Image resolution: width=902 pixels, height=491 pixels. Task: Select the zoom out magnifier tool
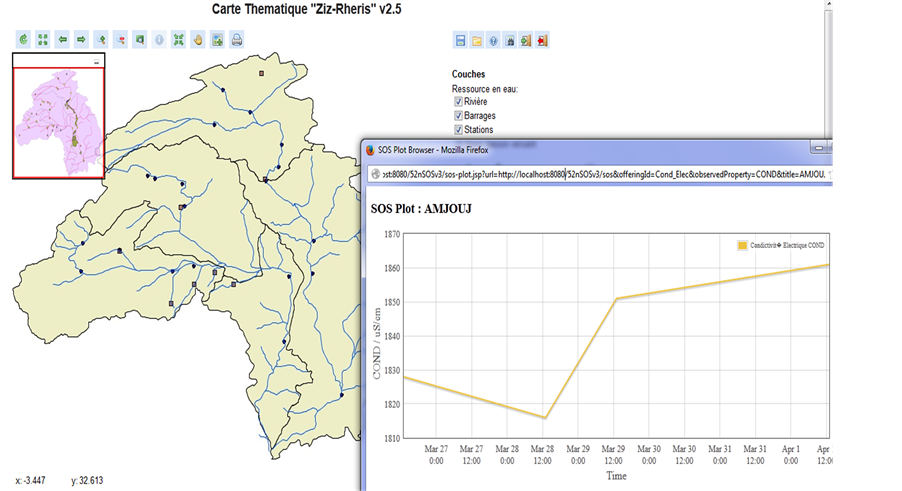click(121, 41)
